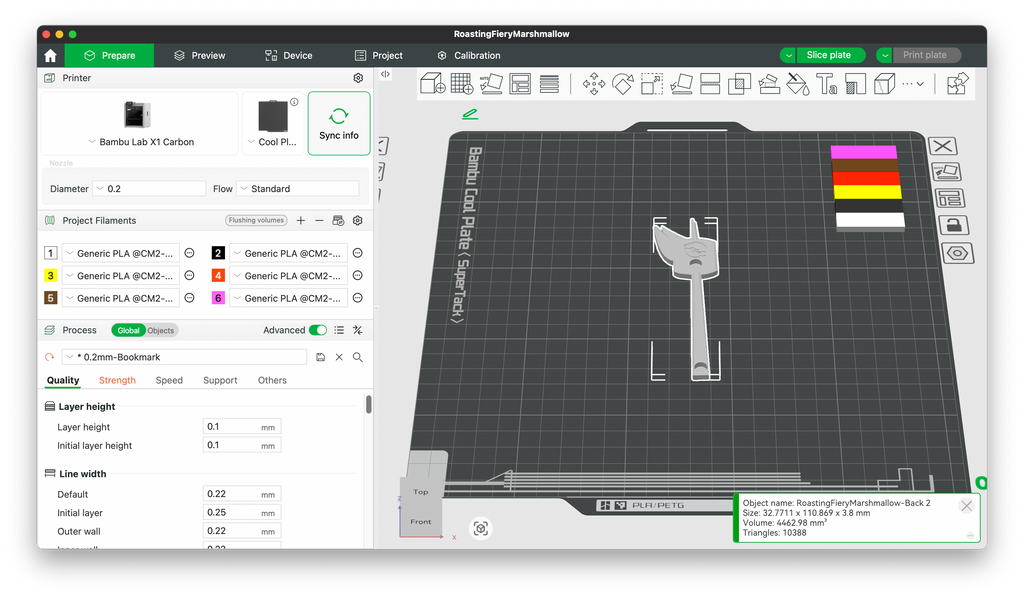Select the Cut tool
Image resolution: width=1024 pixels, height=598 pixels.
(710, 84)
